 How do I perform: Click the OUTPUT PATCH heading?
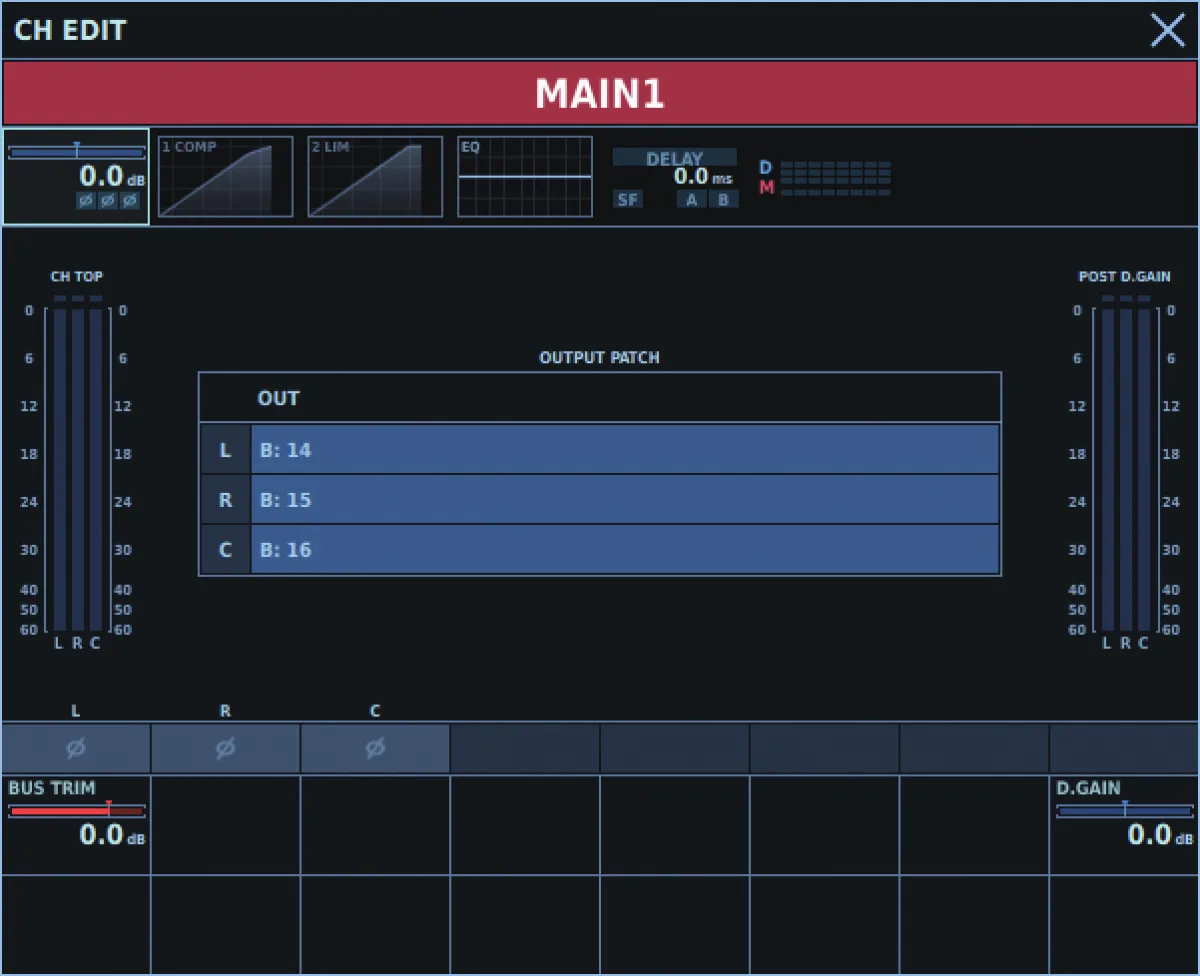coord(599,357)
